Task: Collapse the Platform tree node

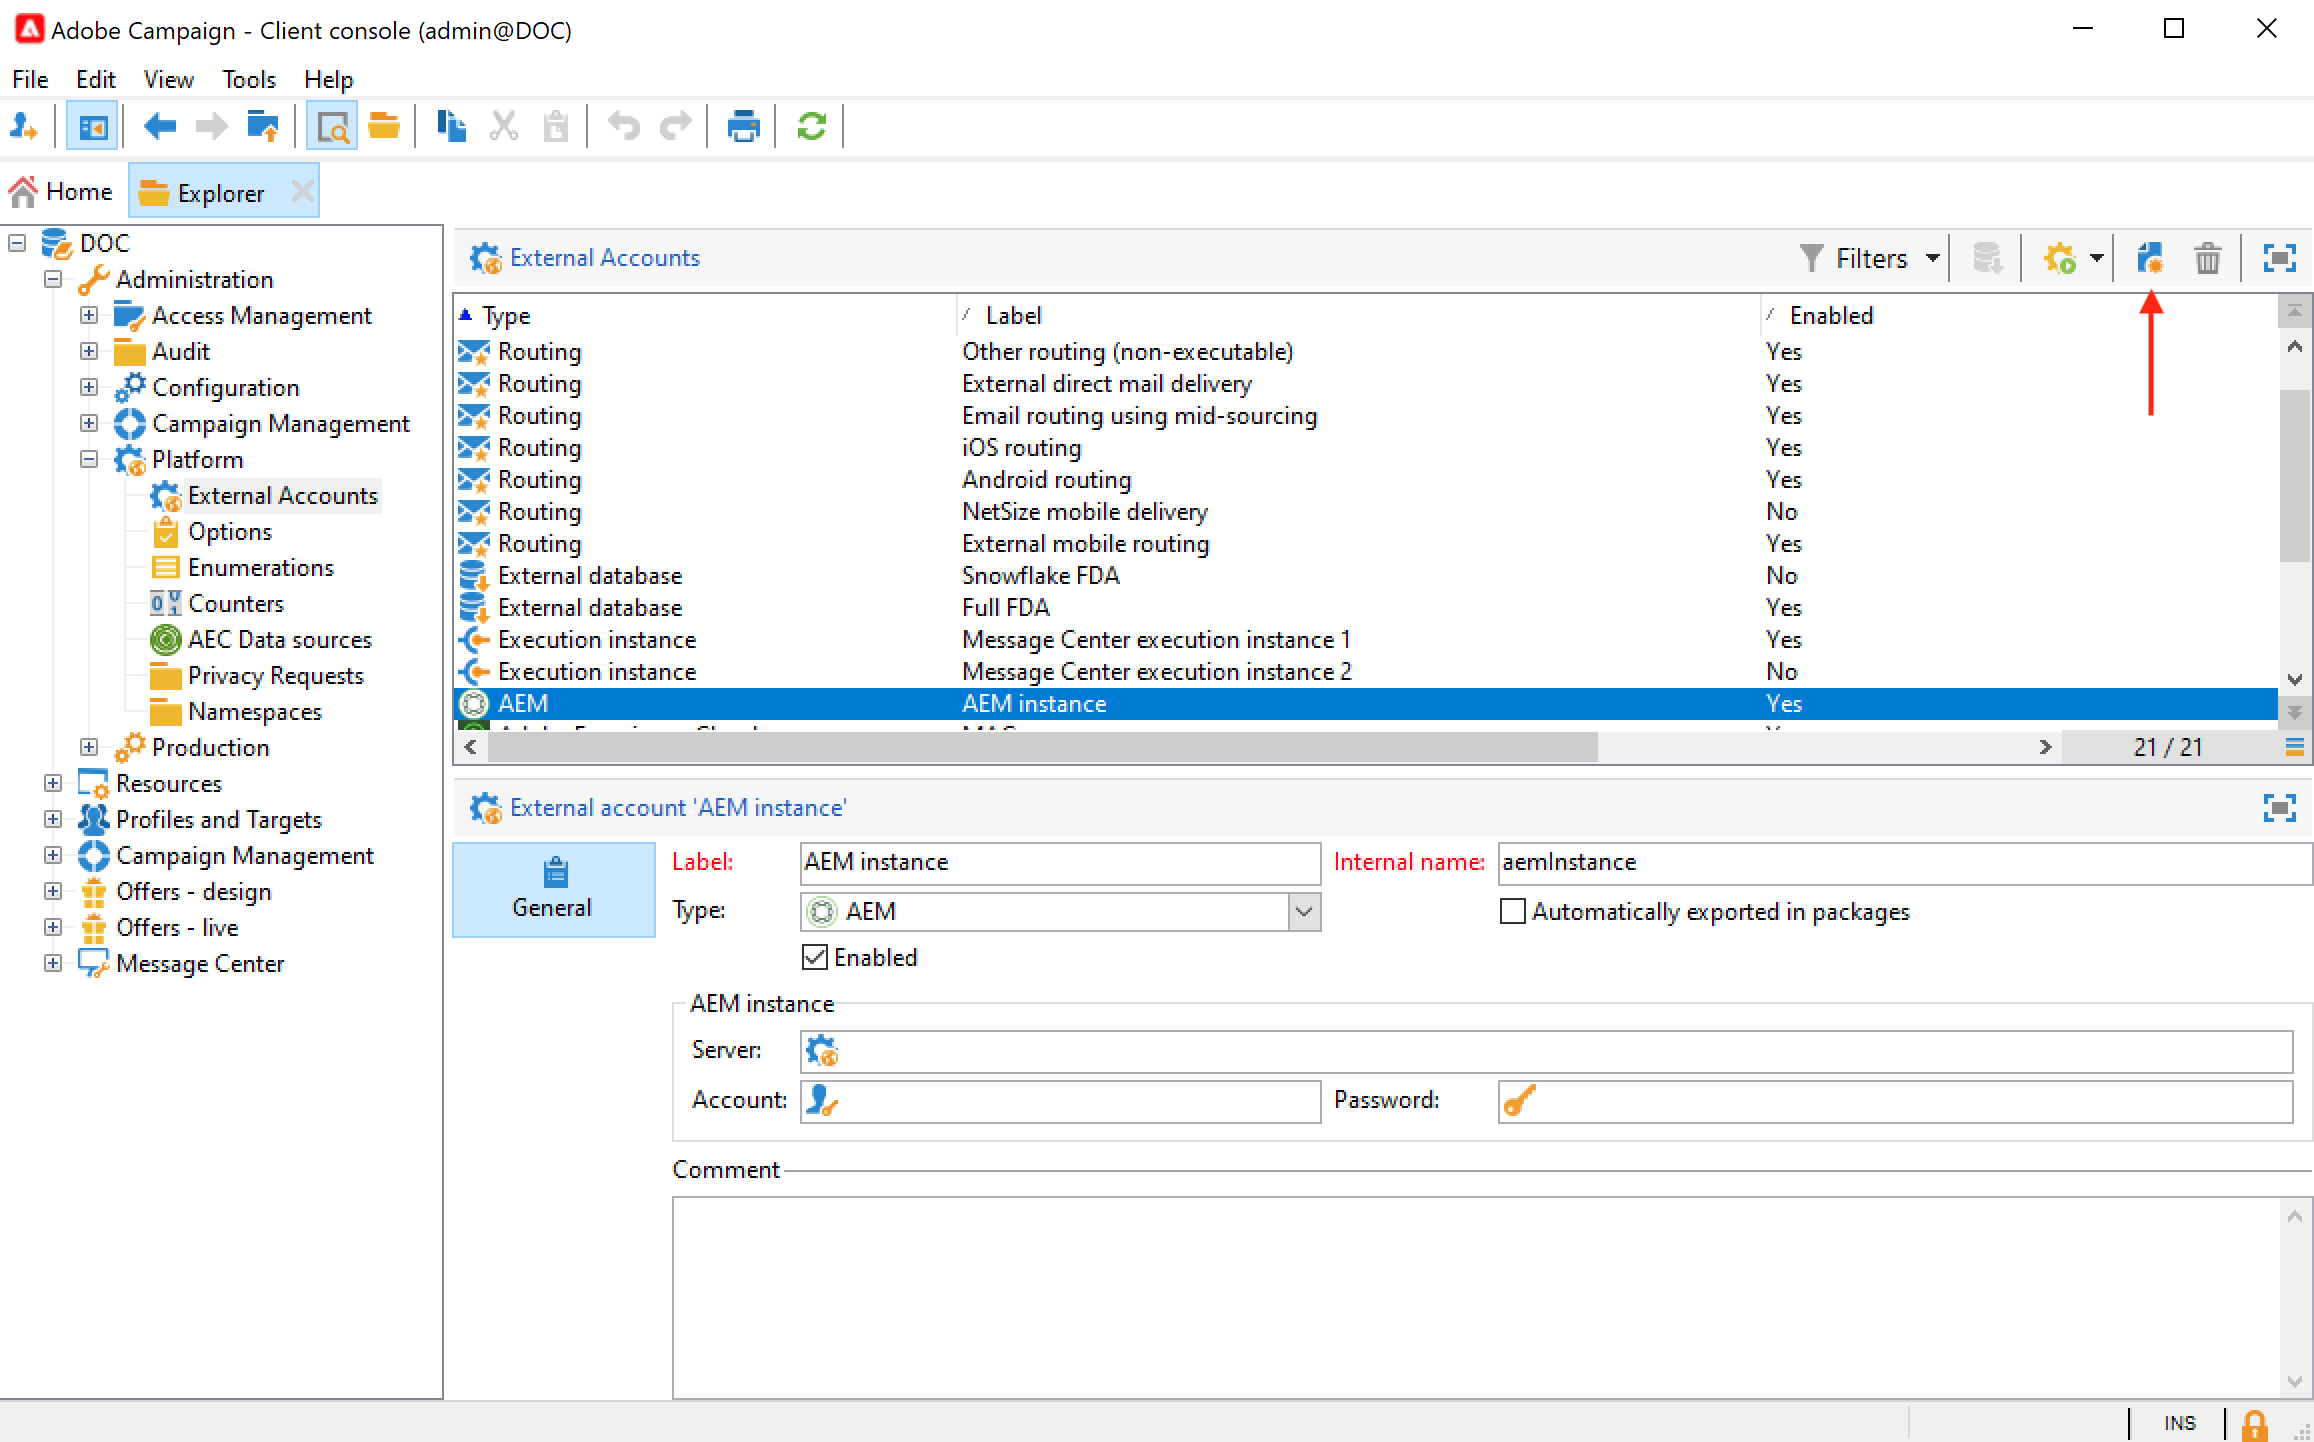Action: [x=89, y=460]
